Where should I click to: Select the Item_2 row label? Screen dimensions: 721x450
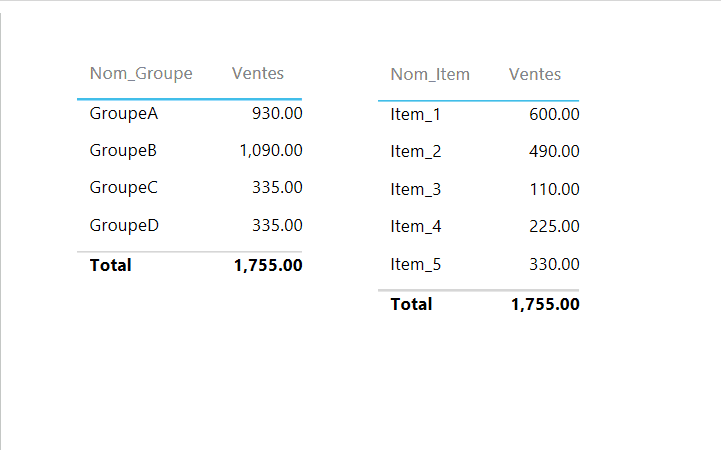point(416,152)
